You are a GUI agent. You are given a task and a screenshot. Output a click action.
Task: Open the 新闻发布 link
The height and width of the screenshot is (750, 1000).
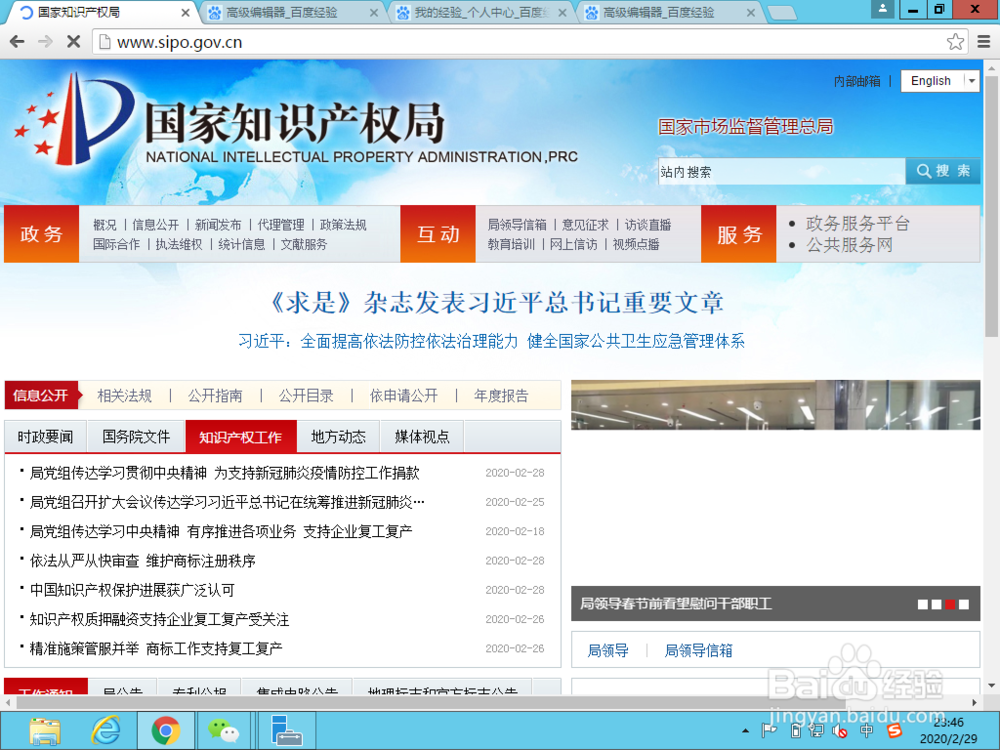pyautogui.click(x=218, y=225)
